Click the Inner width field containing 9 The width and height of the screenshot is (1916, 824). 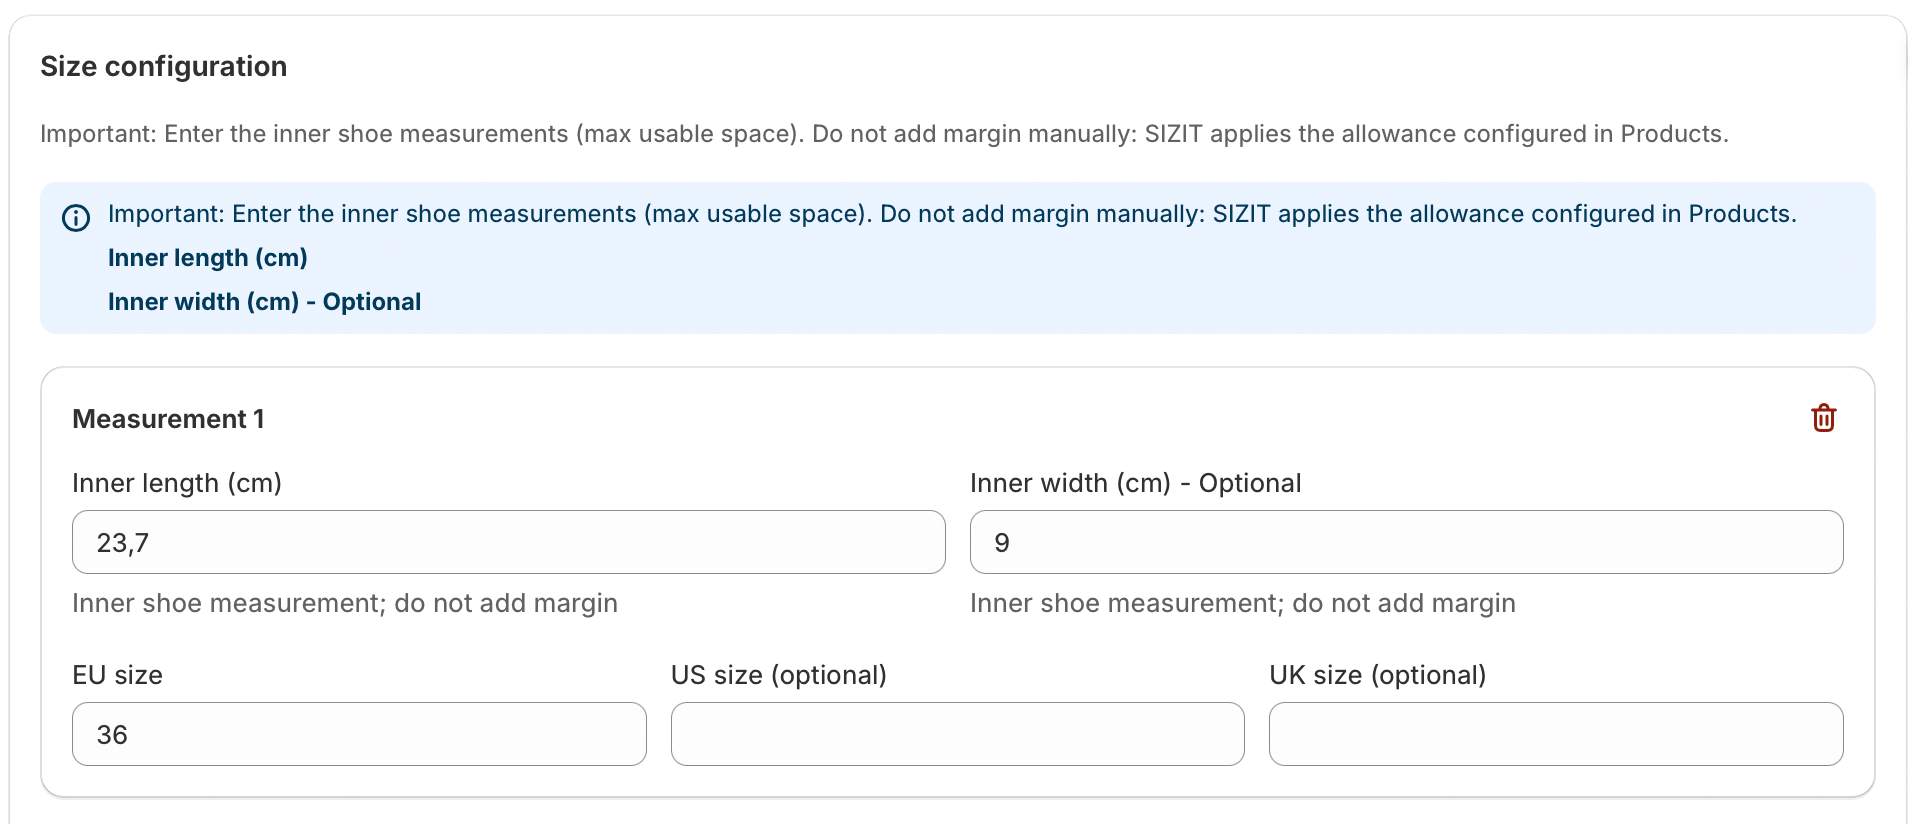1406,542
